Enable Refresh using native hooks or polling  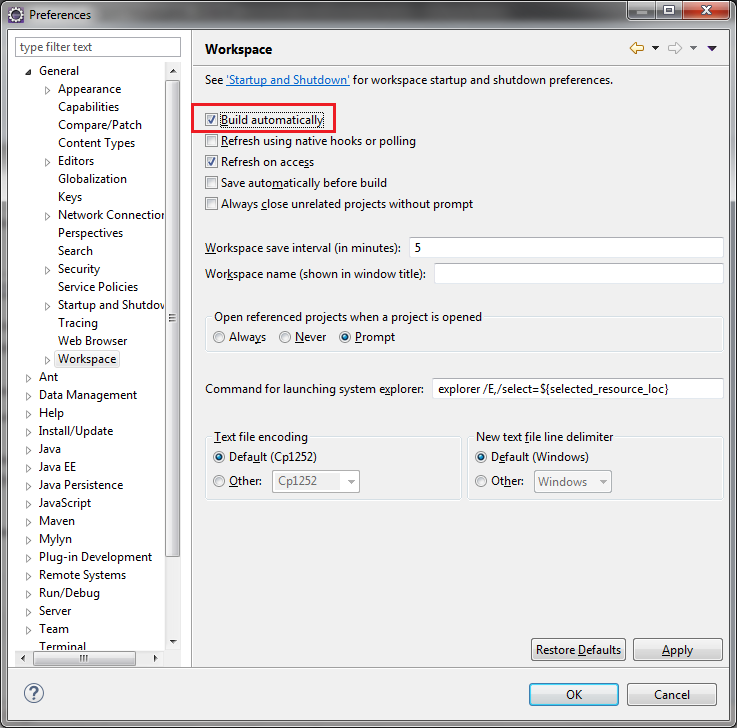pos(211,141)
